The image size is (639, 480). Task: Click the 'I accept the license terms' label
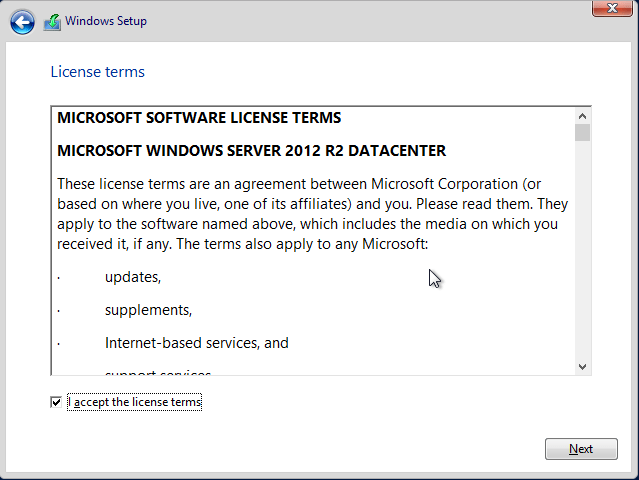(x=135, y=402)
